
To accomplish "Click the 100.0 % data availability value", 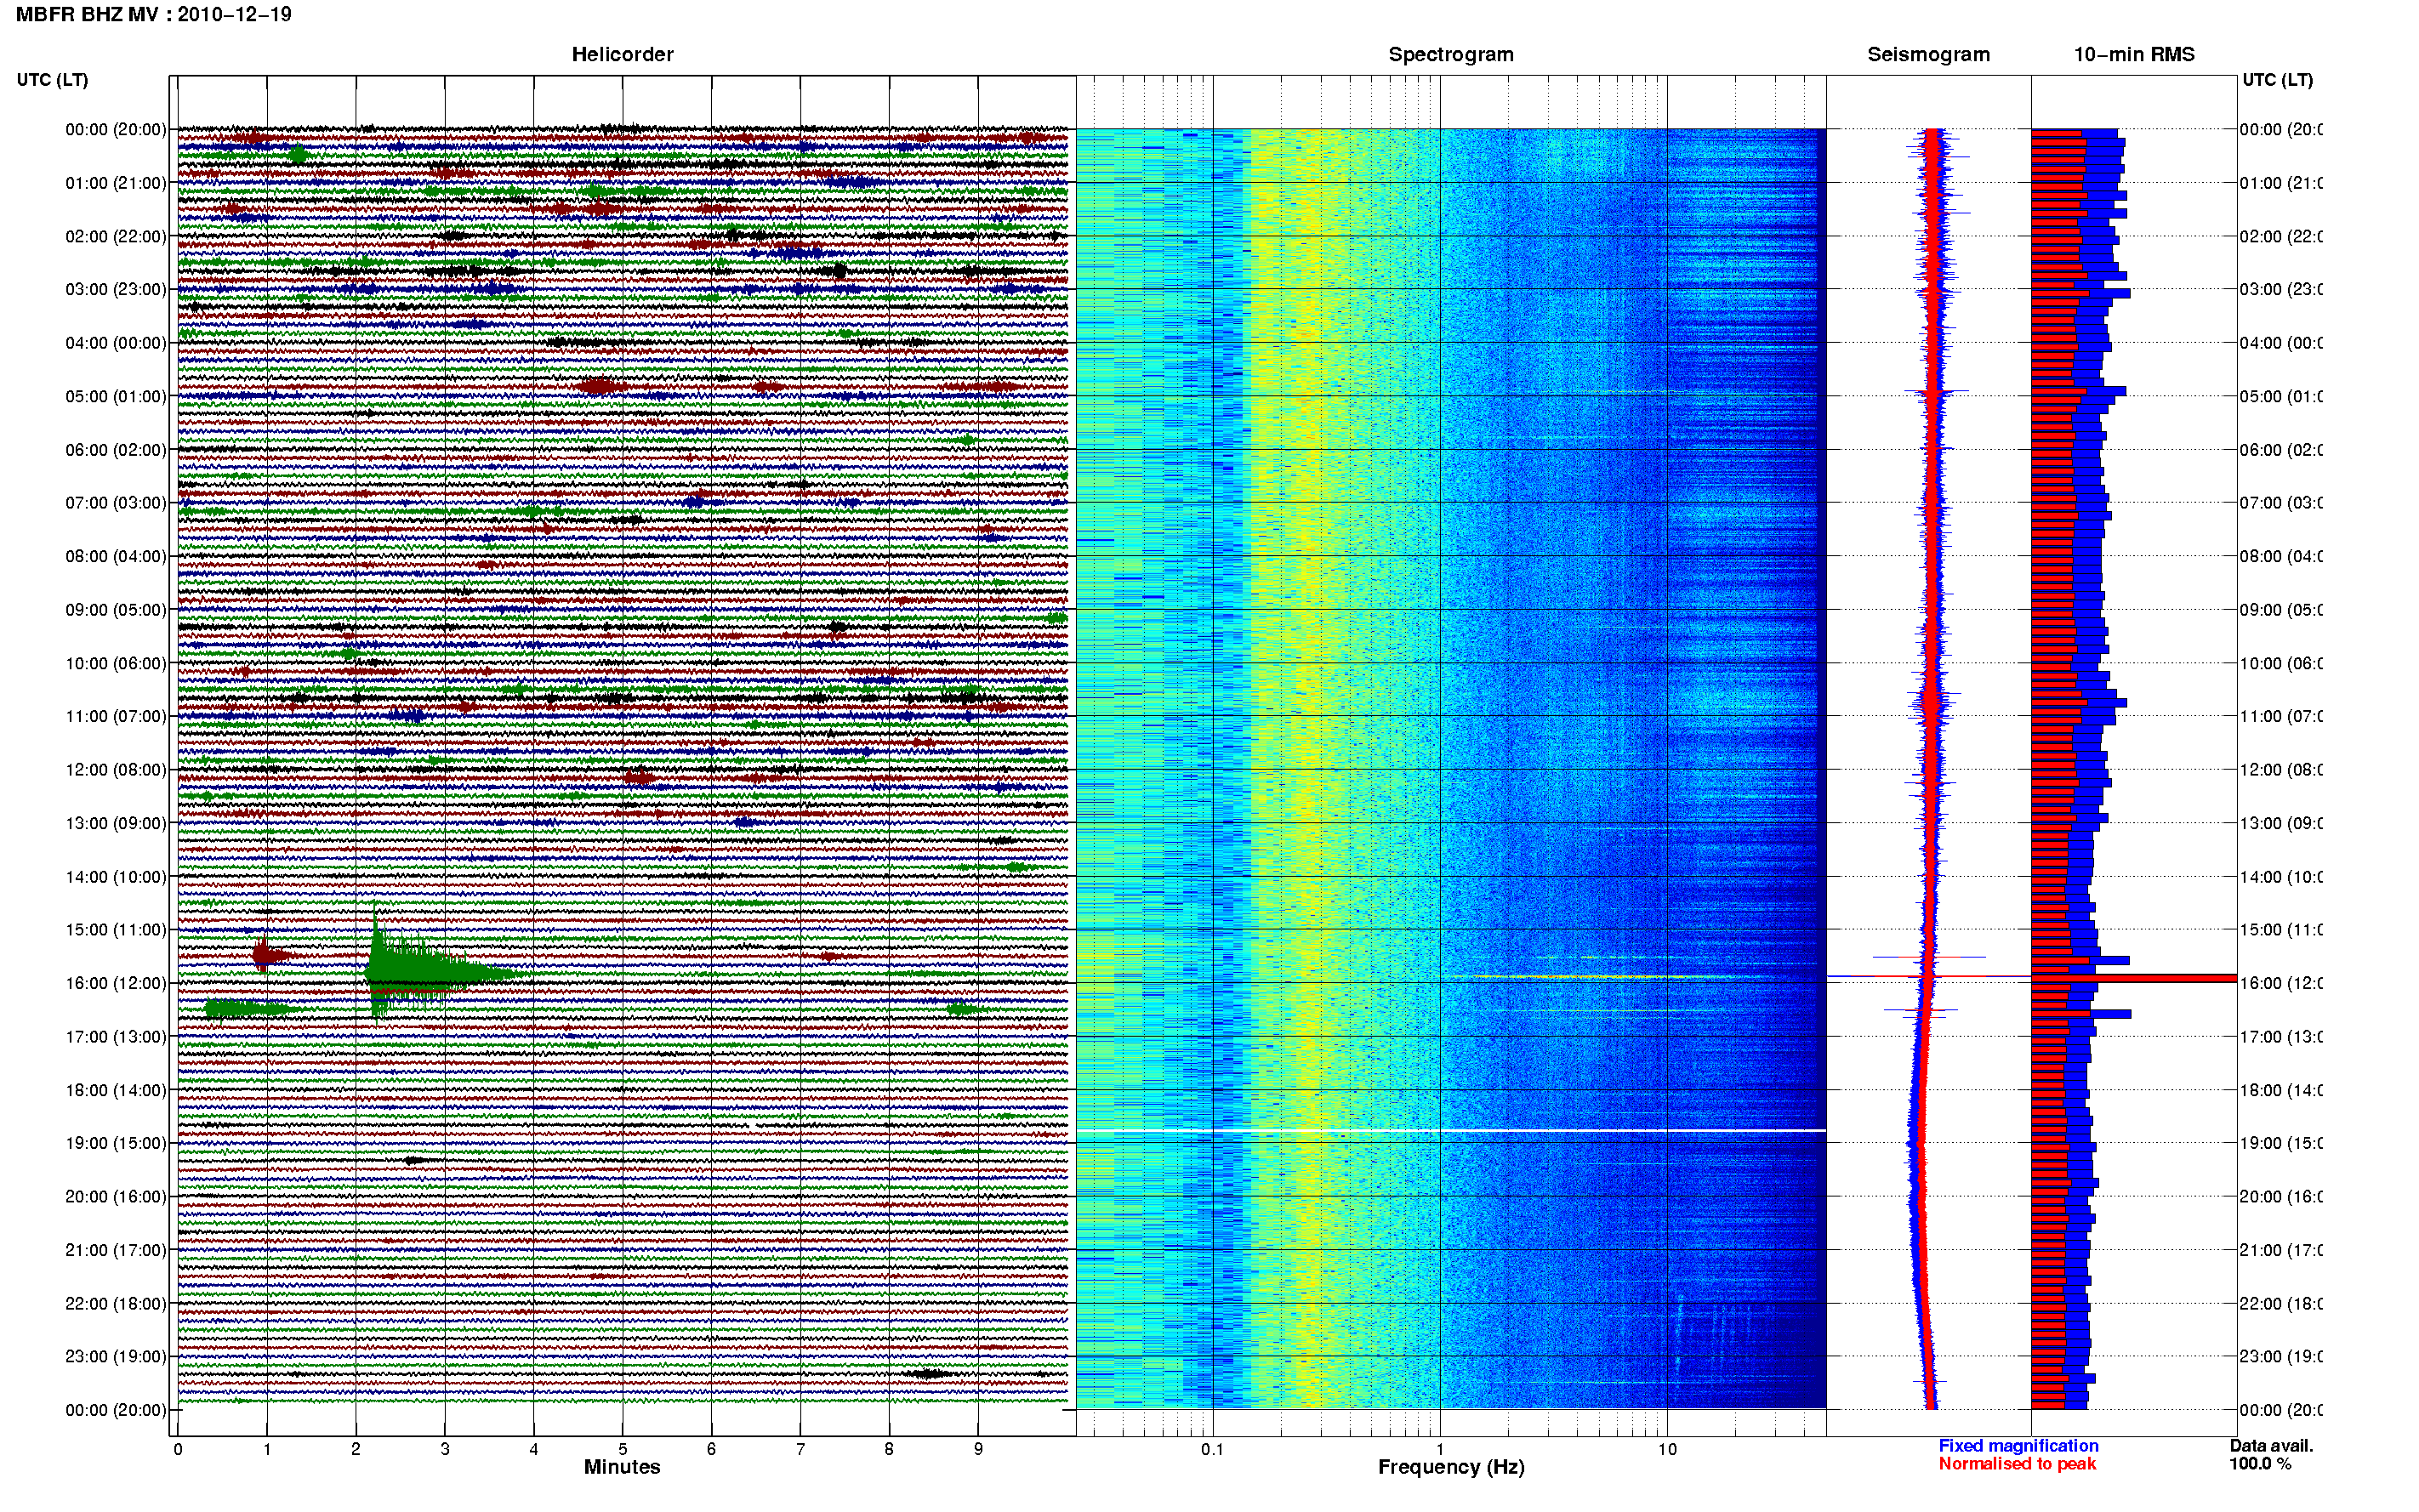I will pyautogui.click(x=2259, y=1464).
